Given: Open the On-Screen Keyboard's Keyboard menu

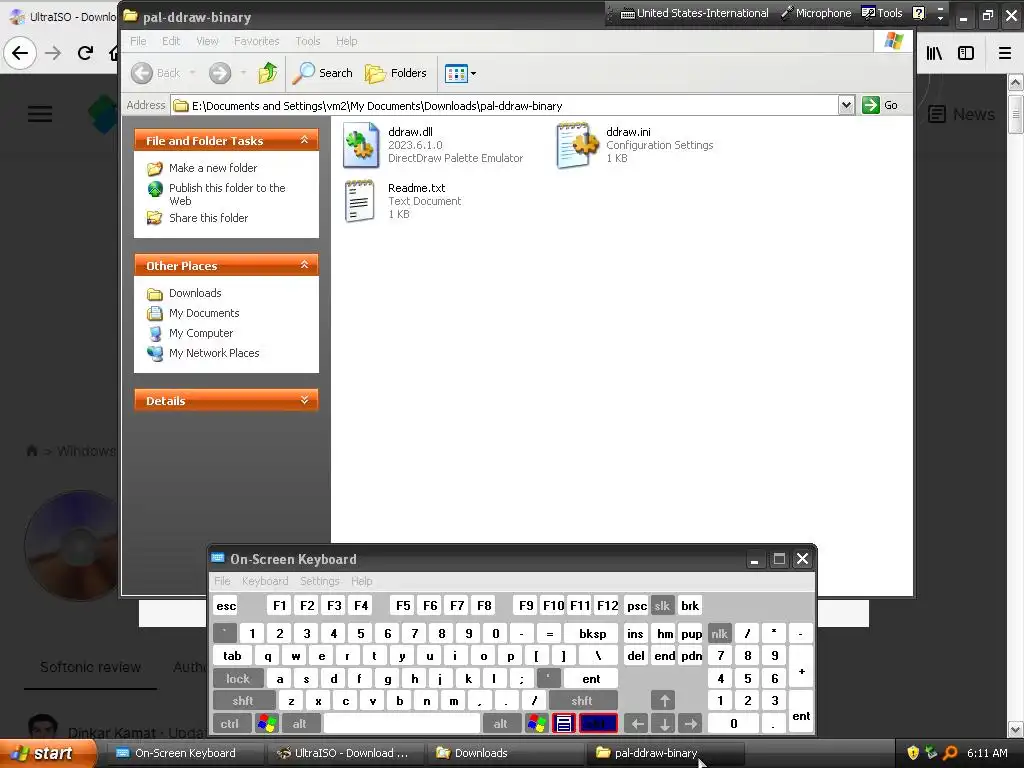Looking at the screenshot, I should (x=264, y=581).
